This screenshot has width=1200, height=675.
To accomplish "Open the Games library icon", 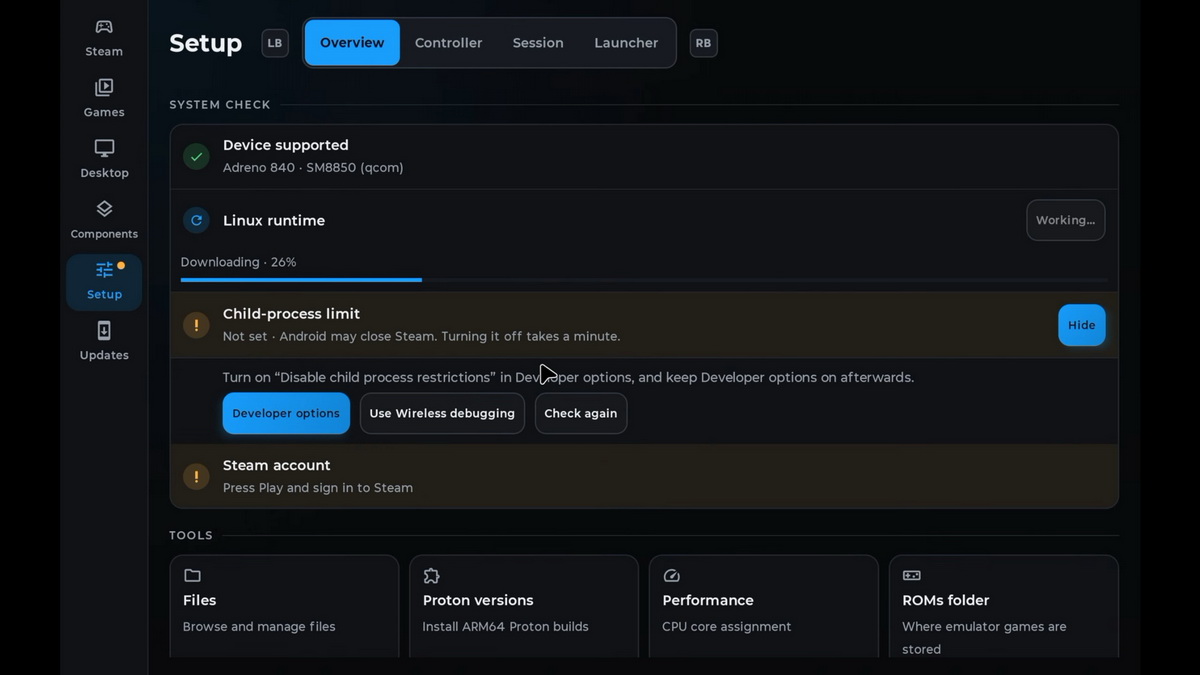I will 104,87.
